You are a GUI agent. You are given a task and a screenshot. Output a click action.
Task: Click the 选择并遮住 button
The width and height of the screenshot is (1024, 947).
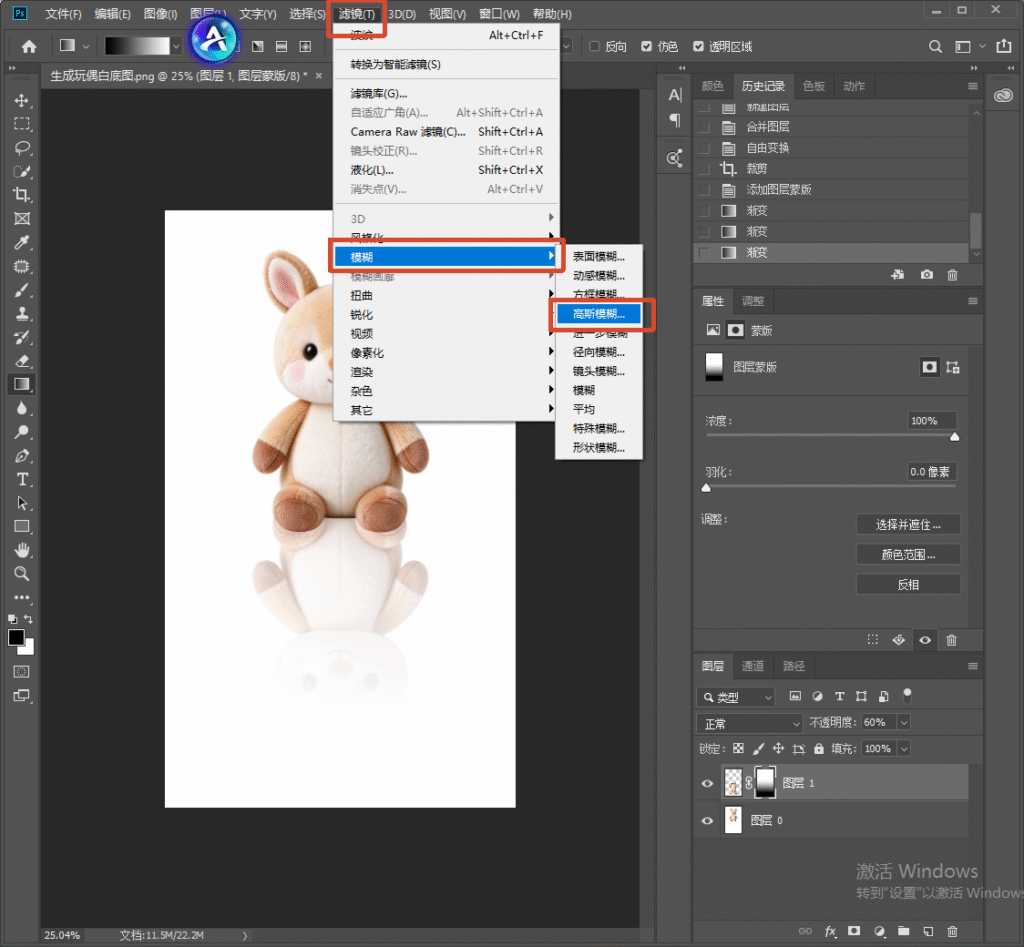pos(908,524)
